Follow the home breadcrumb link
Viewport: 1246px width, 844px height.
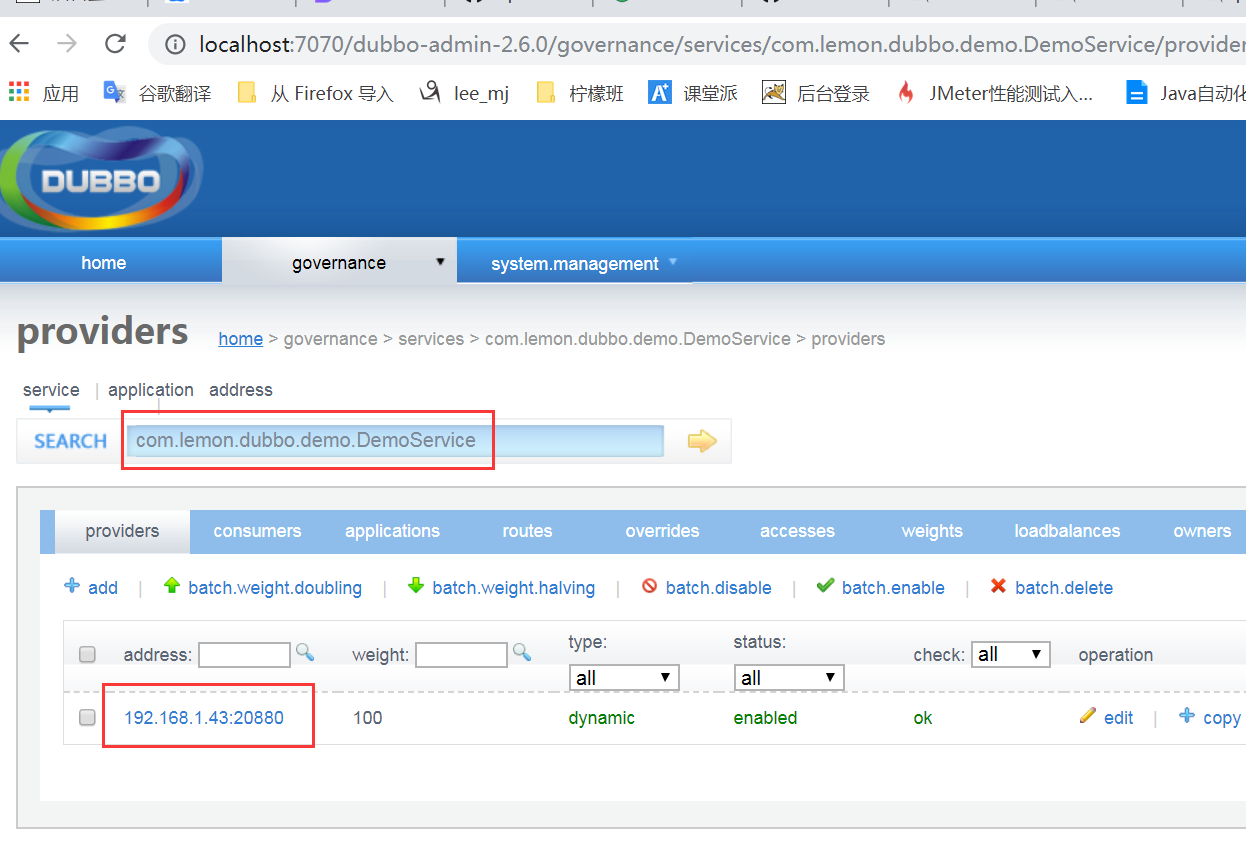point(241,339)
